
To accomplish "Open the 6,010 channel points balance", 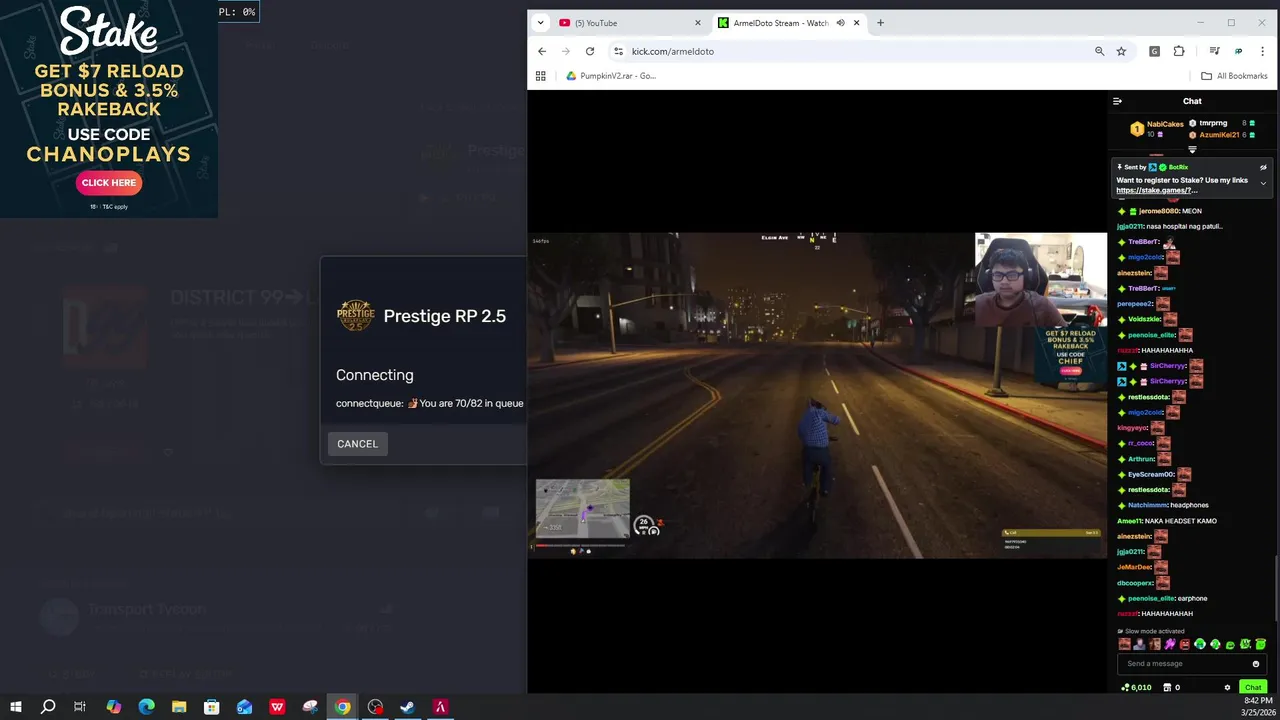I will [1136, 687].
